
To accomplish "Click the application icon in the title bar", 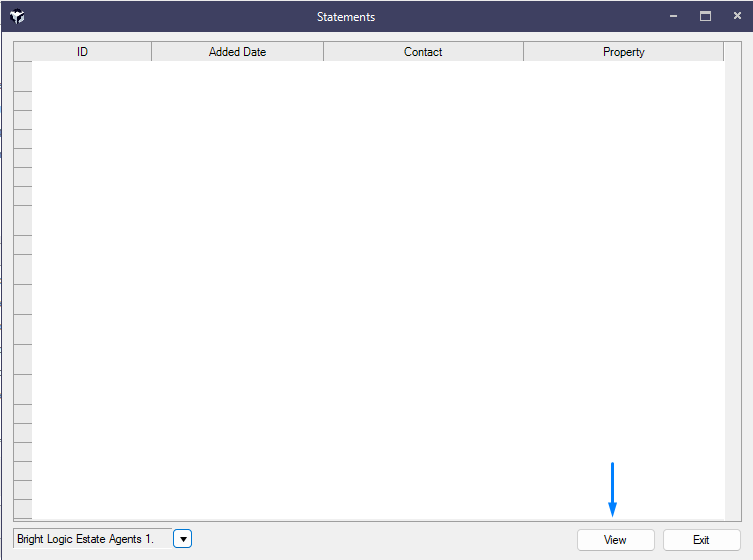I will pos(17,16).
